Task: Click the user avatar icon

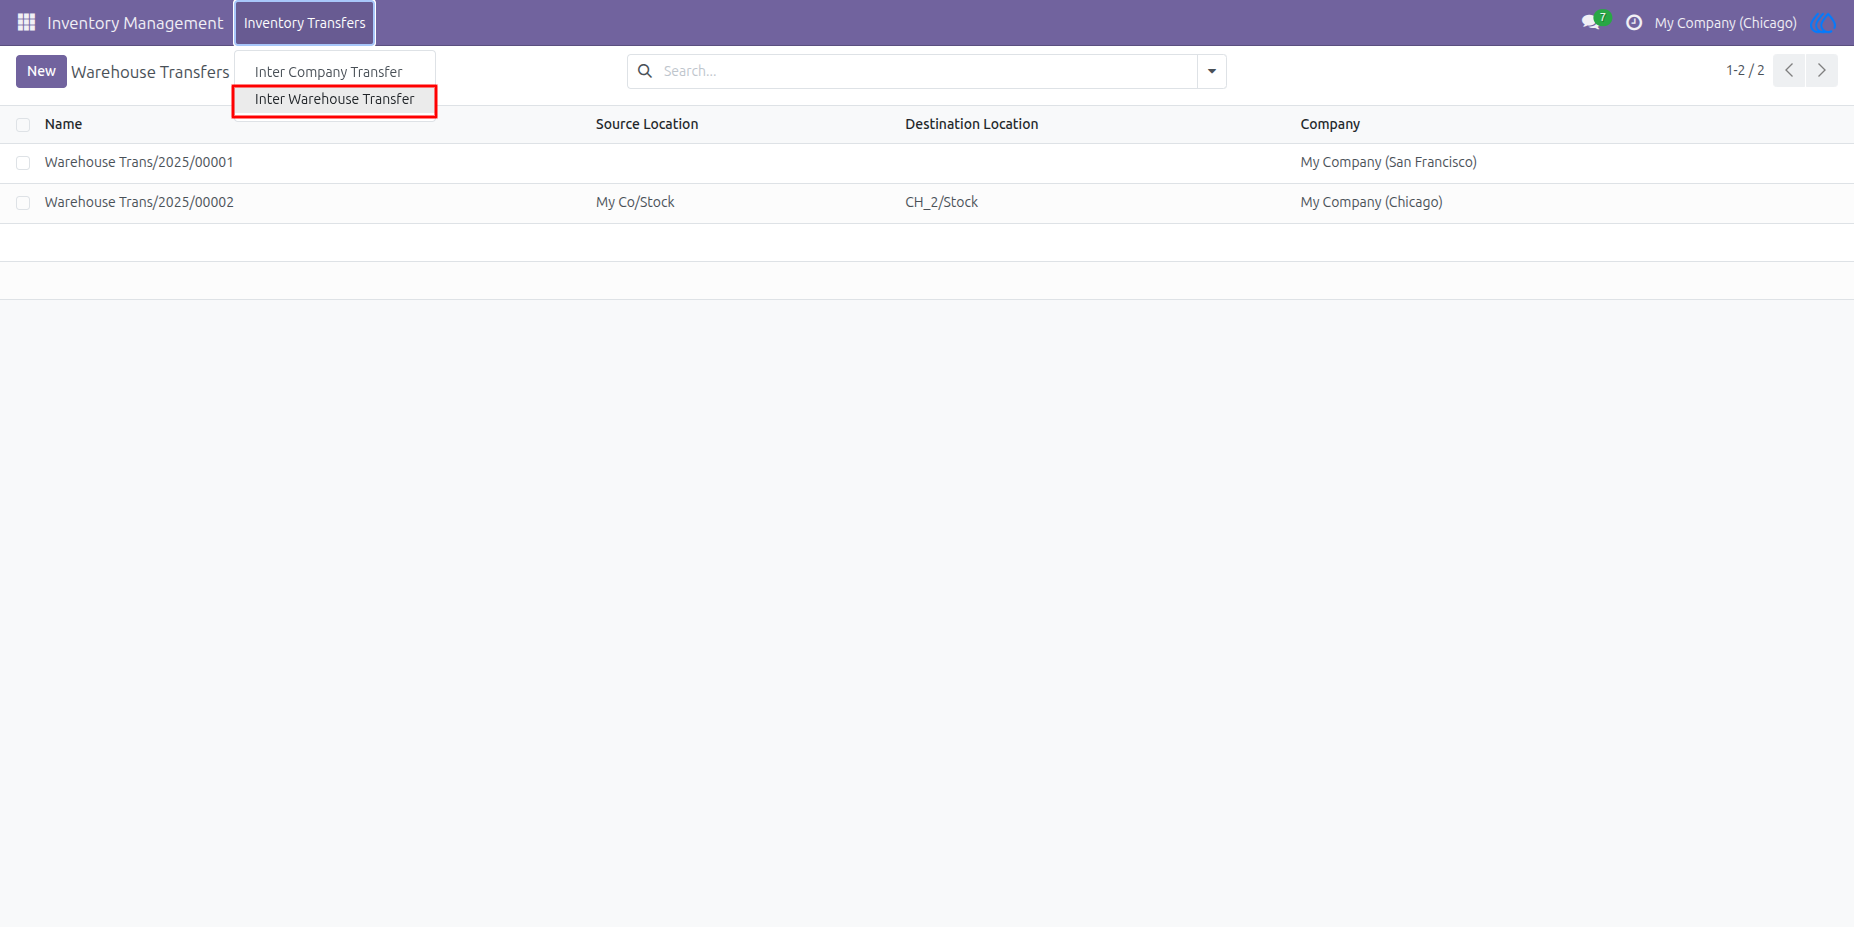Action: point(1823,22)
